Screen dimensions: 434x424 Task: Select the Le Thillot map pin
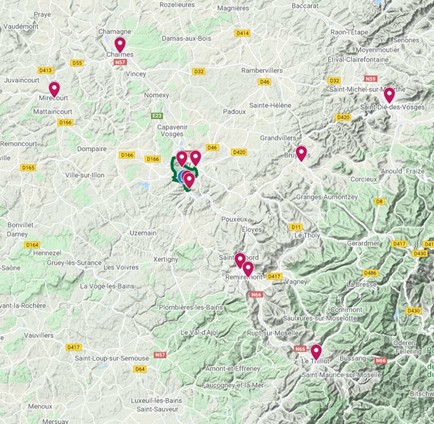[x=316, y=352]
